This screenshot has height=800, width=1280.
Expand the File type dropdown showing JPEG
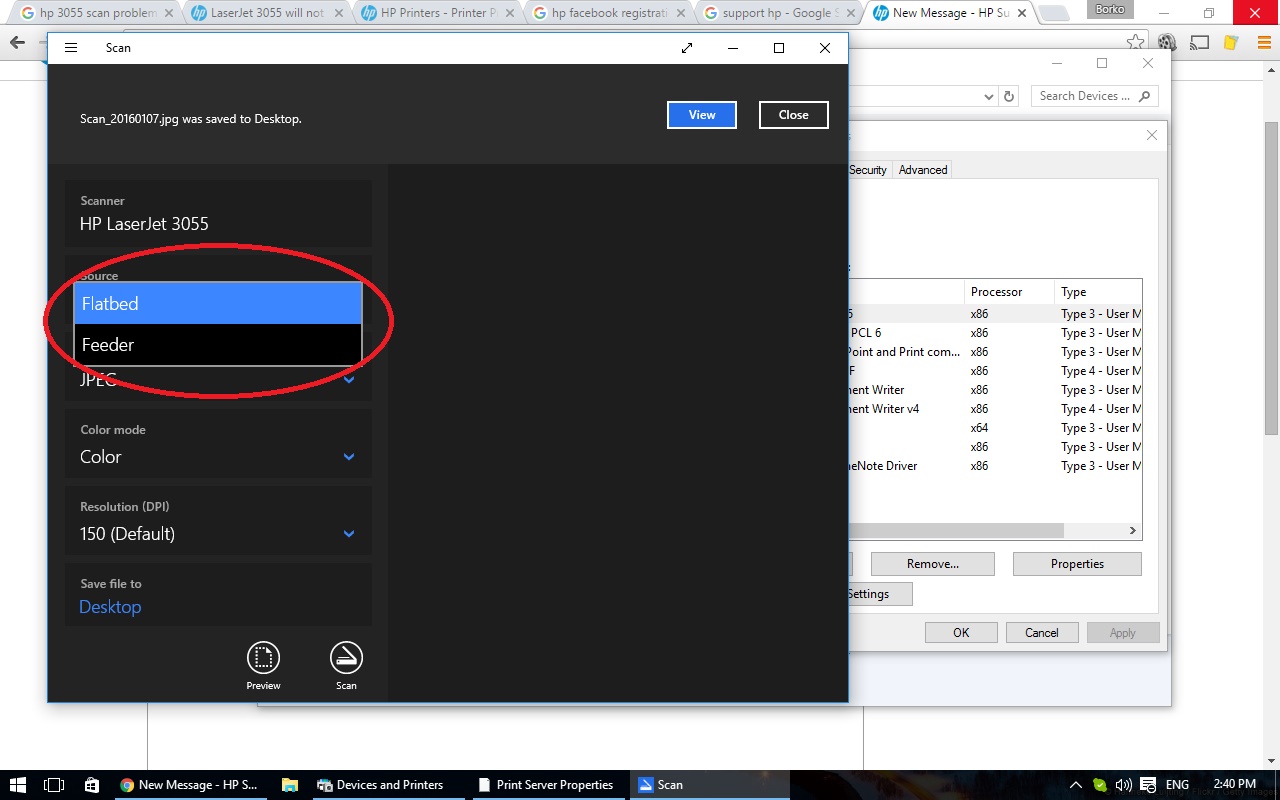point(349,379)
